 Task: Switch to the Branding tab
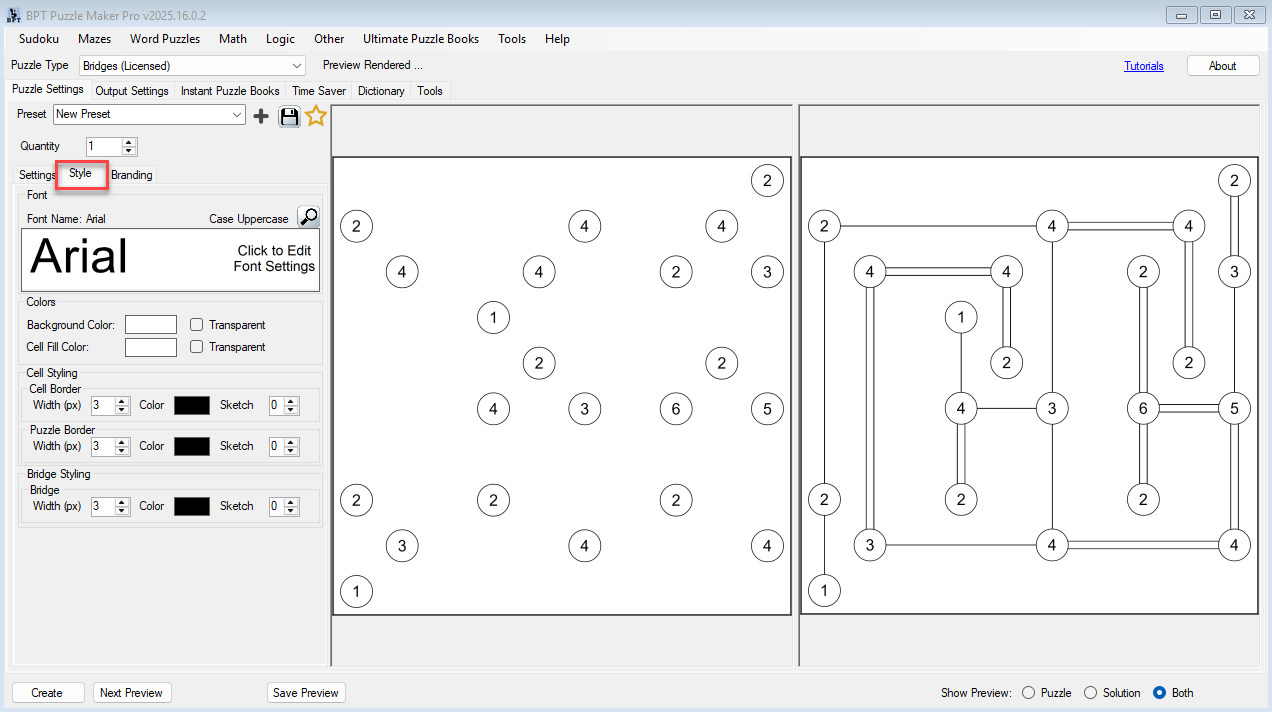click(131, 174)
